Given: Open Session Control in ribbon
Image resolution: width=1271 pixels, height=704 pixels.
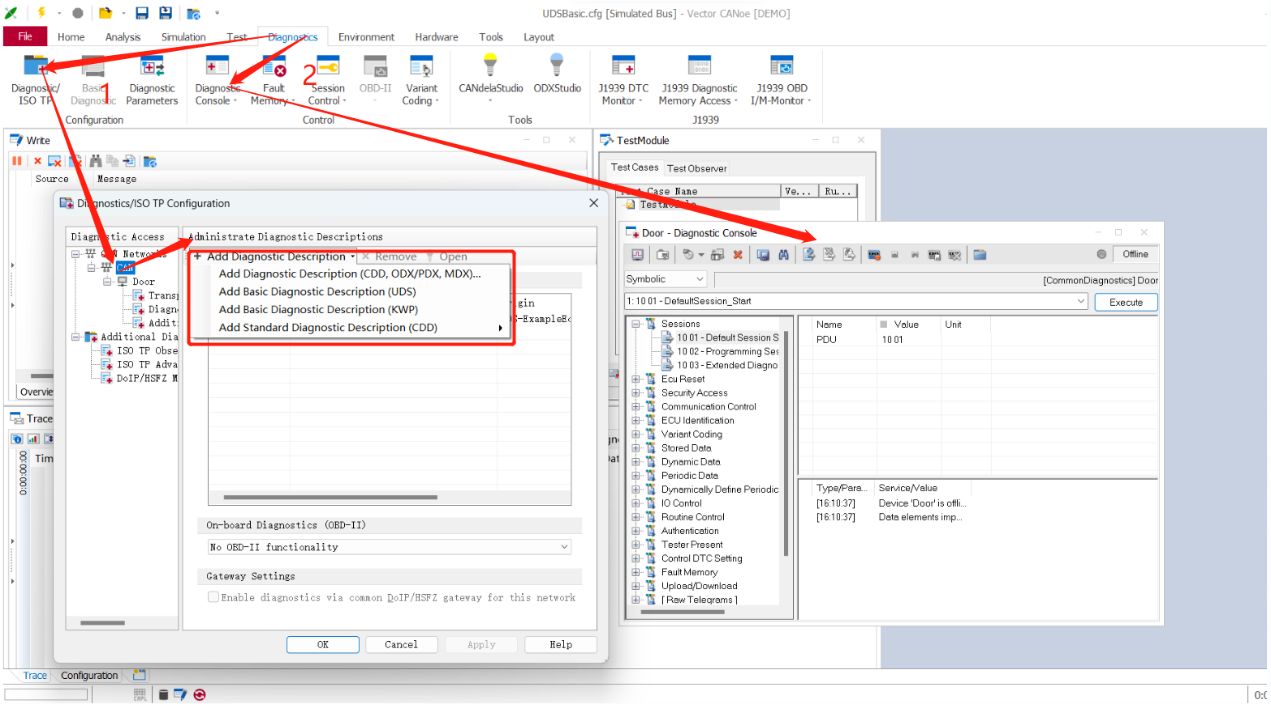Looking at the screenshot, I should pos(327,80).
